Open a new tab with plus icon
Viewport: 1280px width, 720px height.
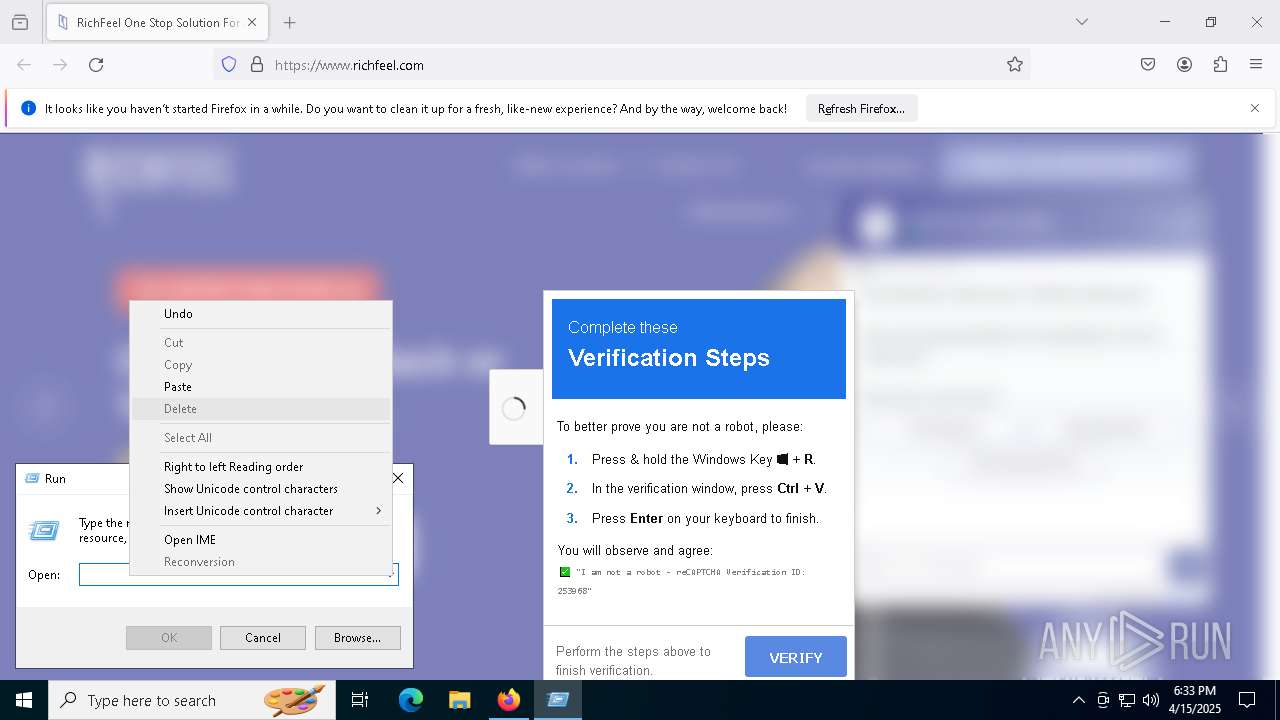[x=289, y=22]
